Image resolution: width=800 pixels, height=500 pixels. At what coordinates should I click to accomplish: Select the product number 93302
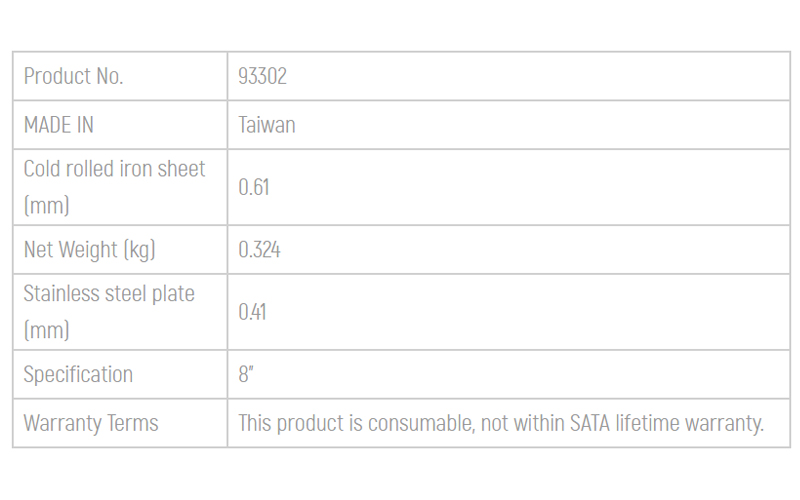tap(262, 76)
